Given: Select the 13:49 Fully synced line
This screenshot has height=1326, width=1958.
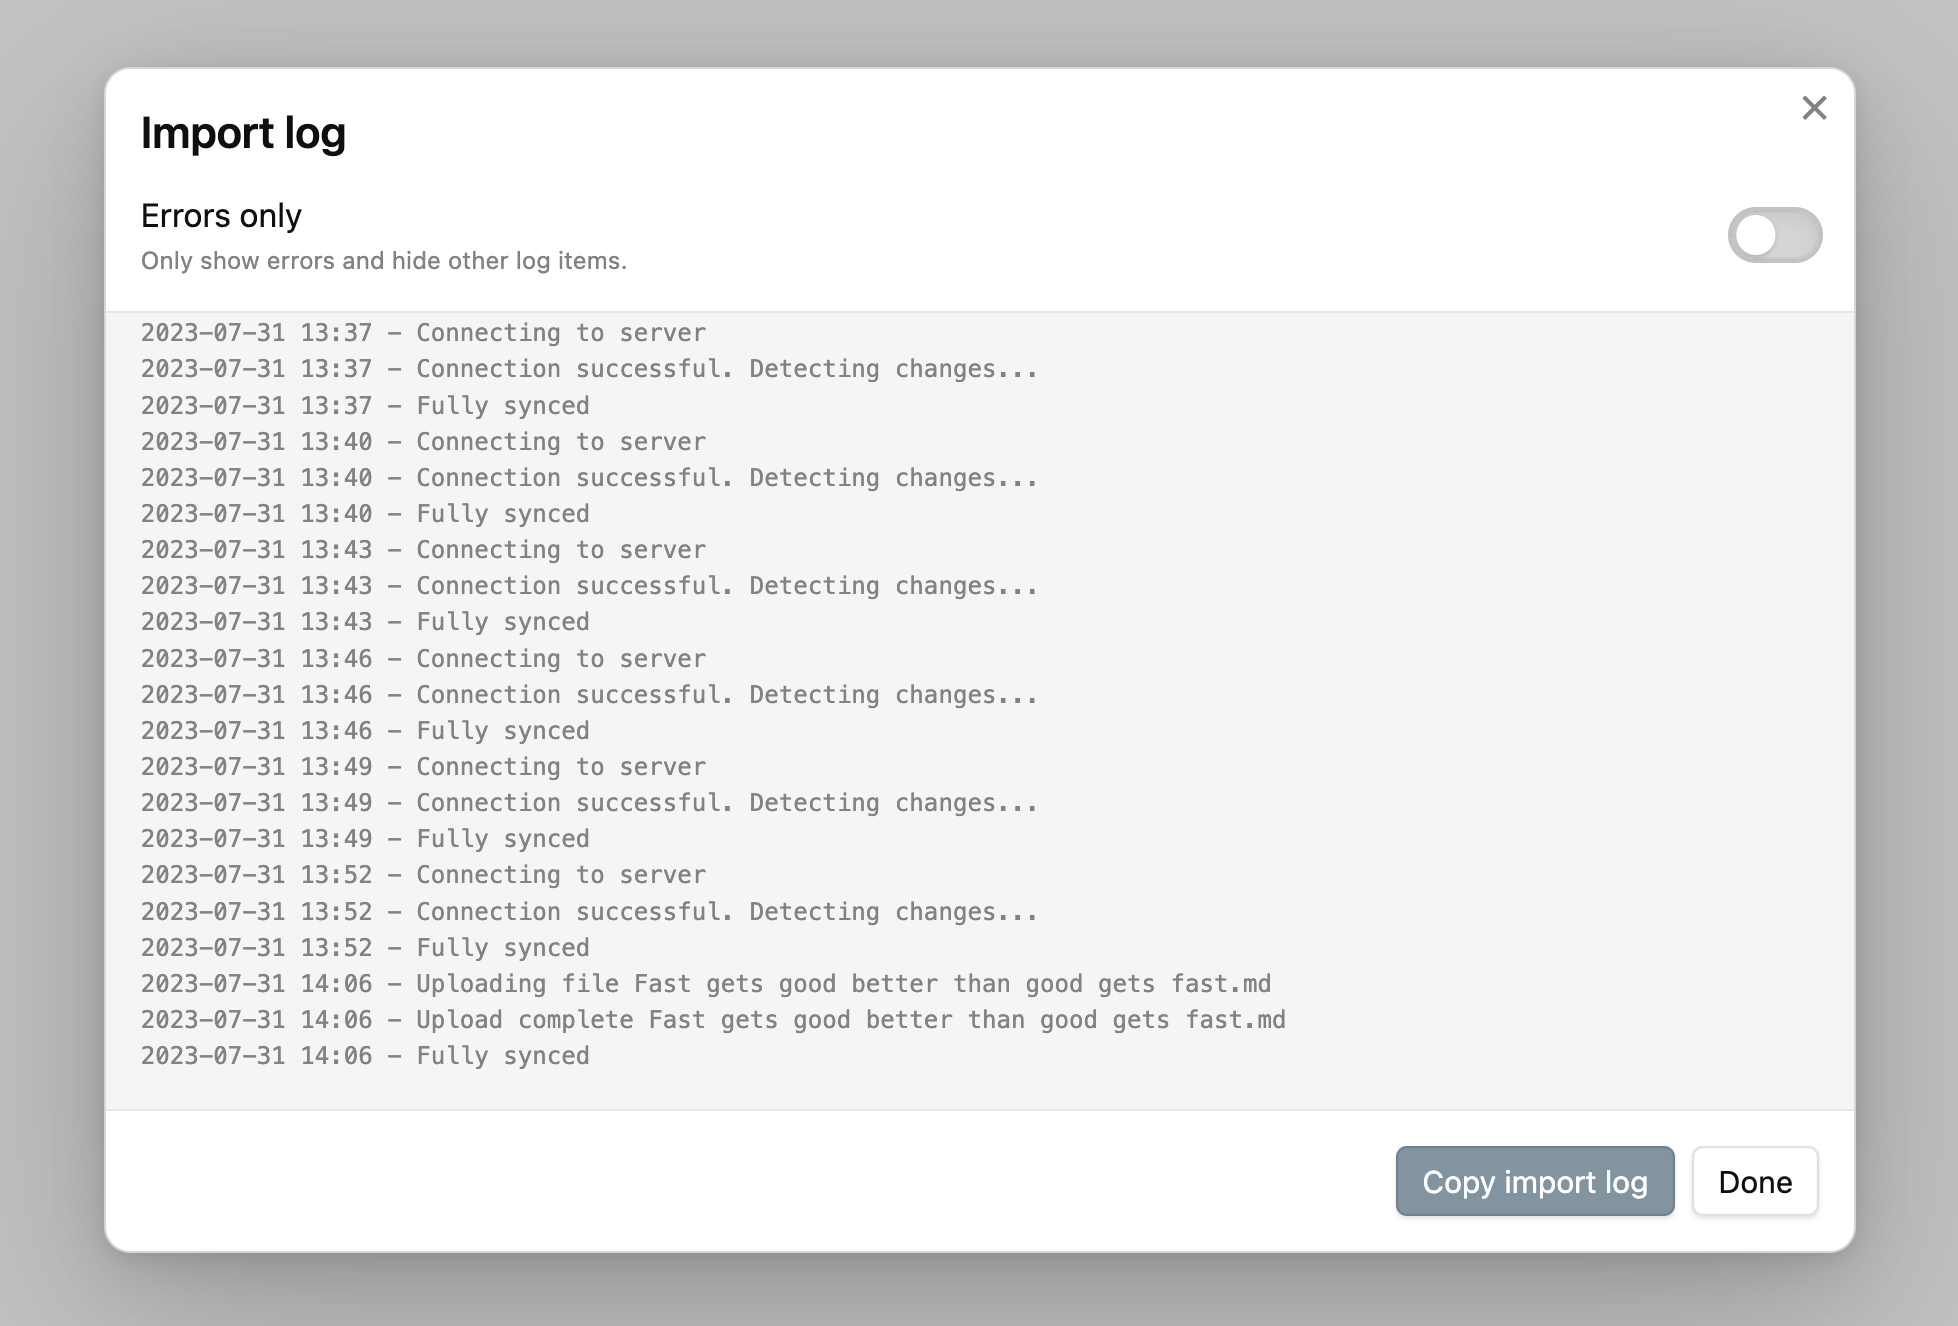Looking at the screenshot, I should pos(365,839).
